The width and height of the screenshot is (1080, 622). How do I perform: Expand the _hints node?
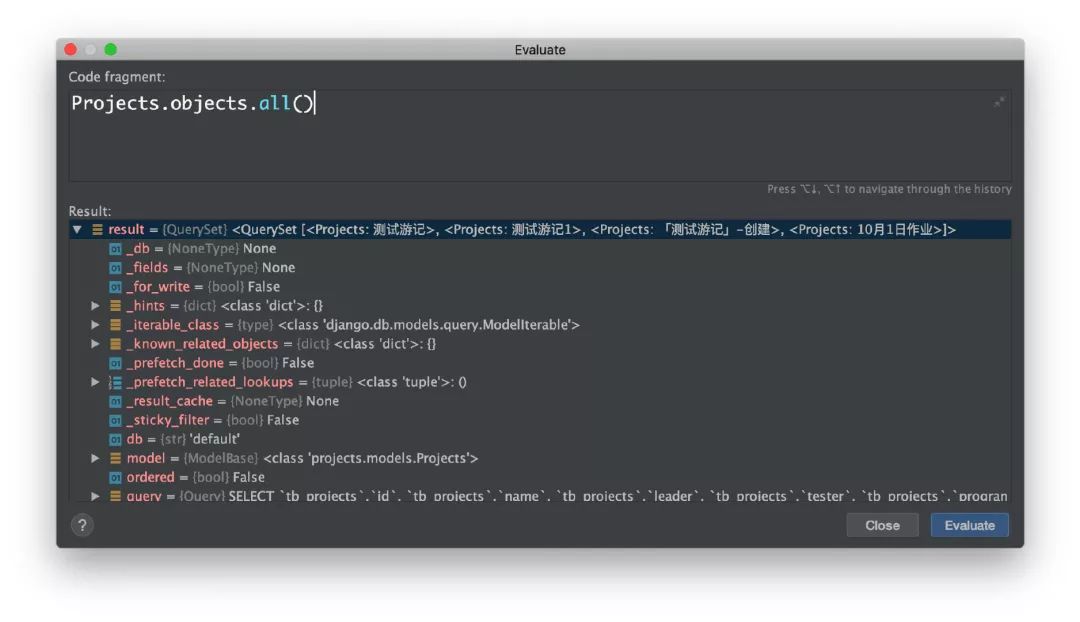point(96,306)
